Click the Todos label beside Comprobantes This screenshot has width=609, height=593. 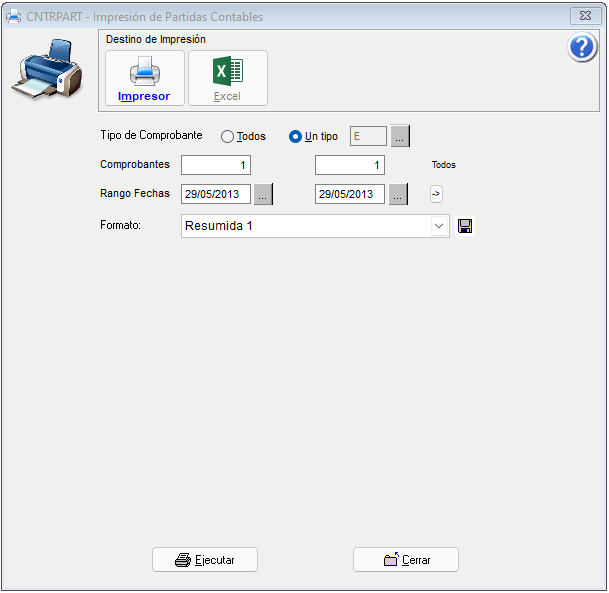tap(444, 165)
